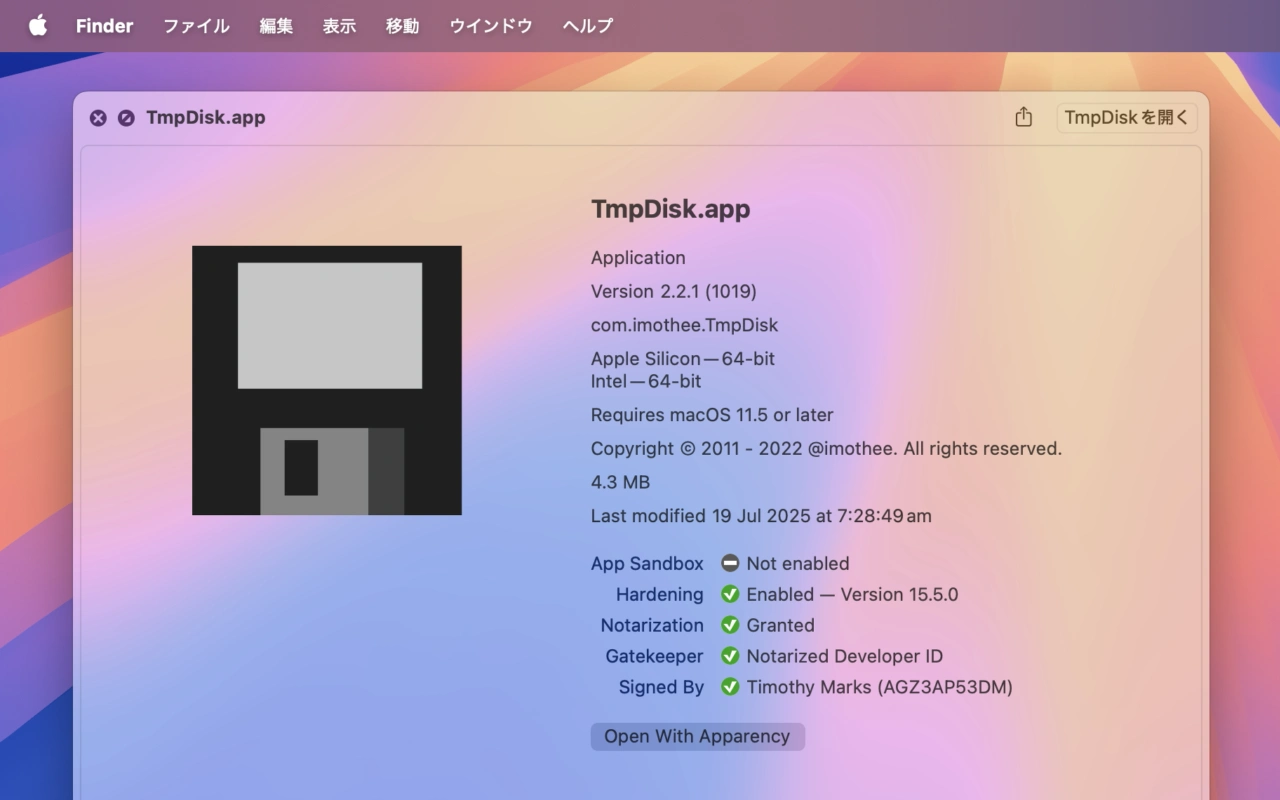
Task: Open the ファイル menu
Action: [x=196, y=26]
